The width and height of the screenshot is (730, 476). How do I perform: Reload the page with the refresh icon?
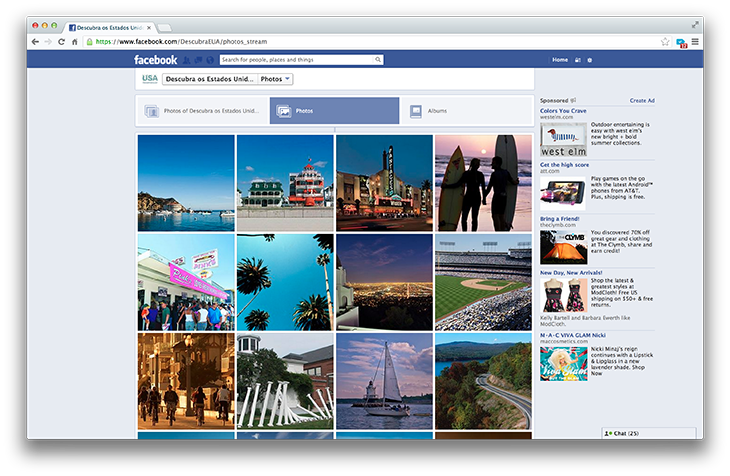(61, 42)
